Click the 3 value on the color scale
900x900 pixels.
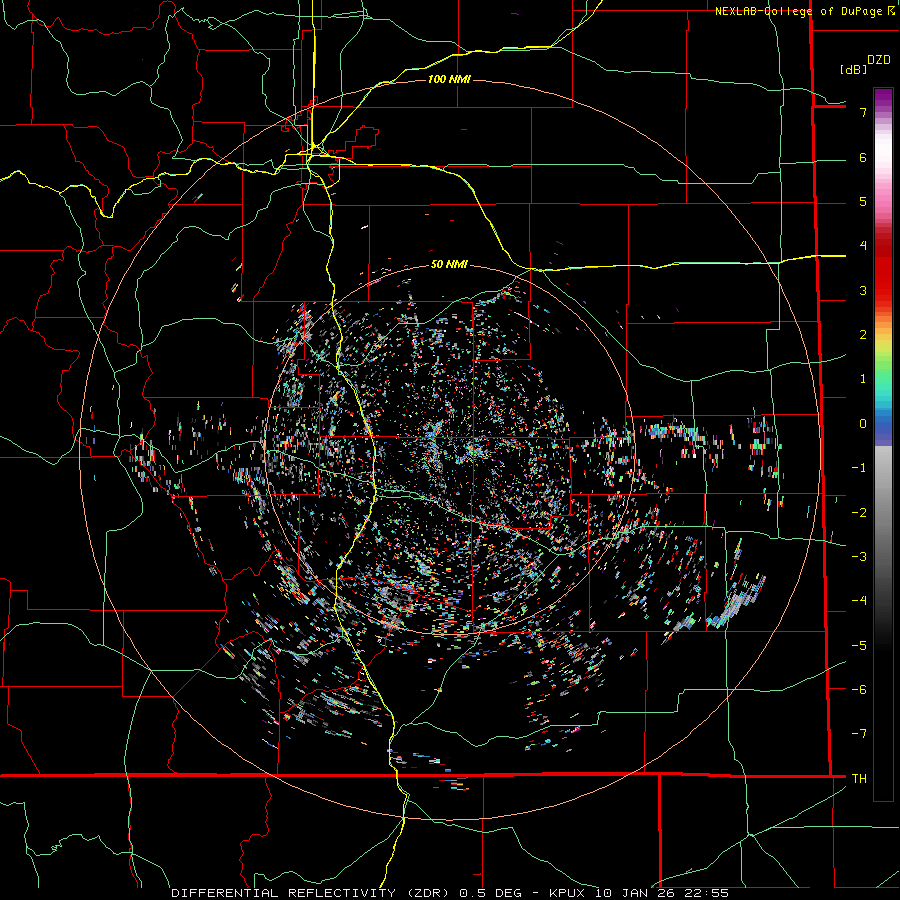click(x=863, y=290)
